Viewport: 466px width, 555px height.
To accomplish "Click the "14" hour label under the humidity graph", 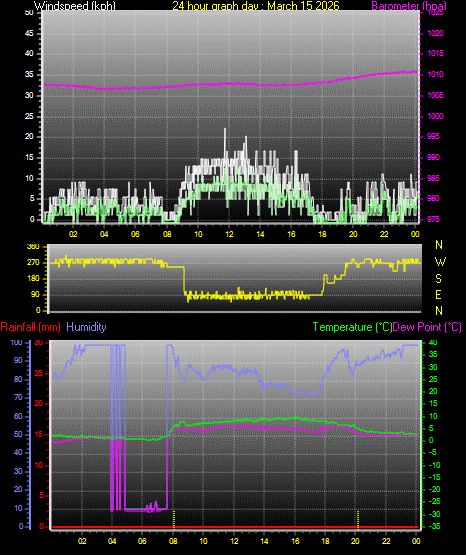I will (264, 541).
